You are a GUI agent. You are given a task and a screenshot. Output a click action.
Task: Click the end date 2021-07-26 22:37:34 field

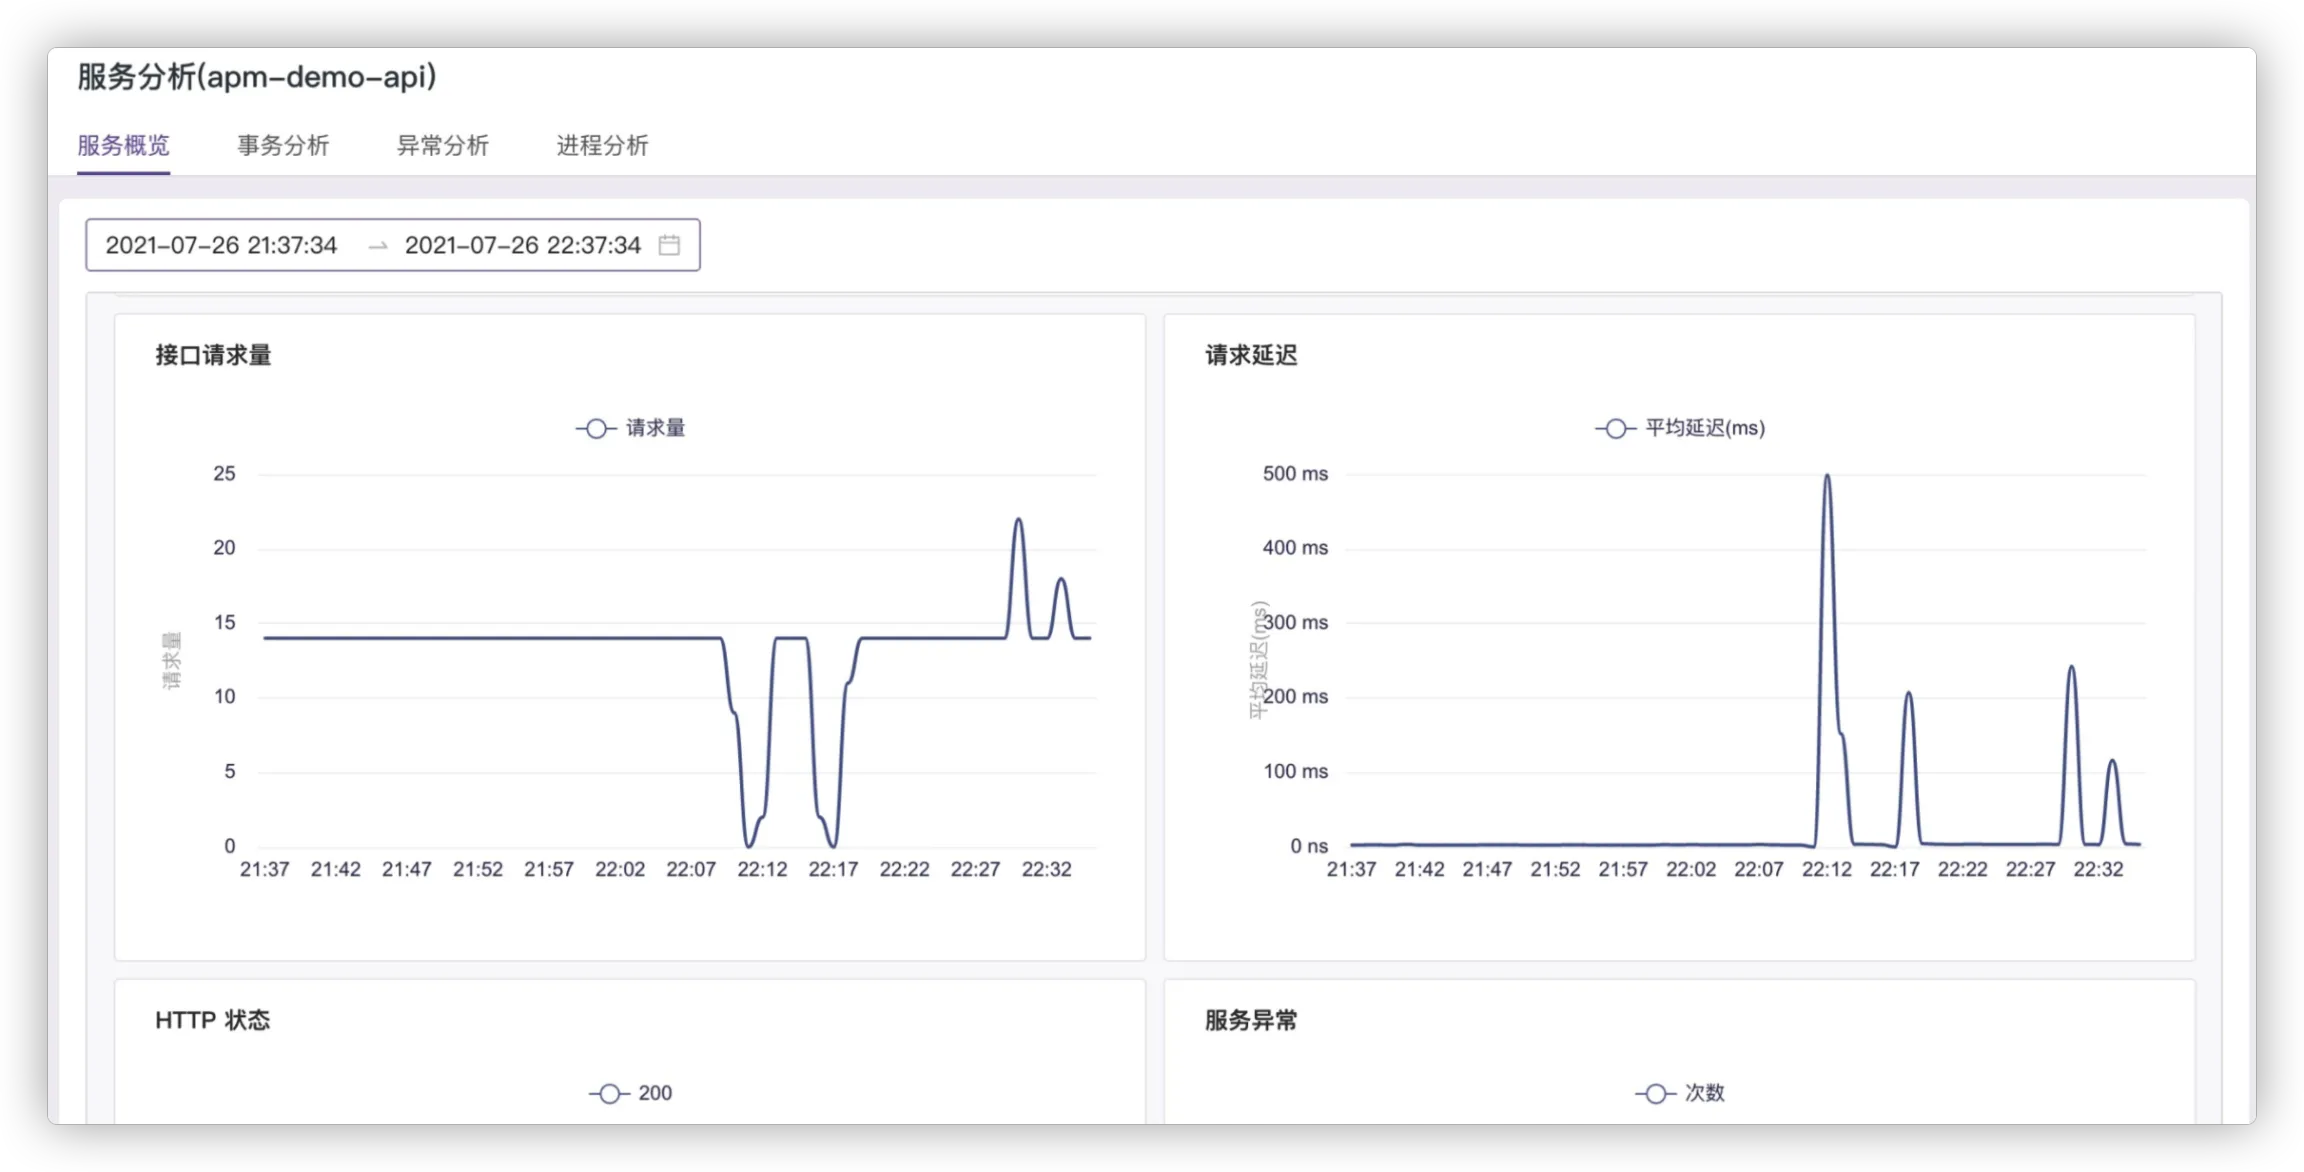coord(522,245)
